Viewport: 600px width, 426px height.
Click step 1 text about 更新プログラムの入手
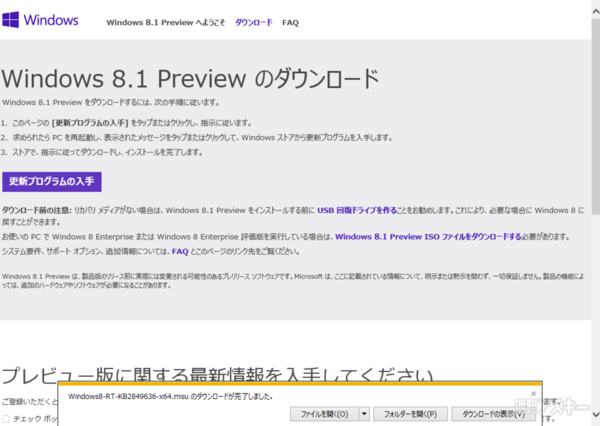click(x=126, y=123)
